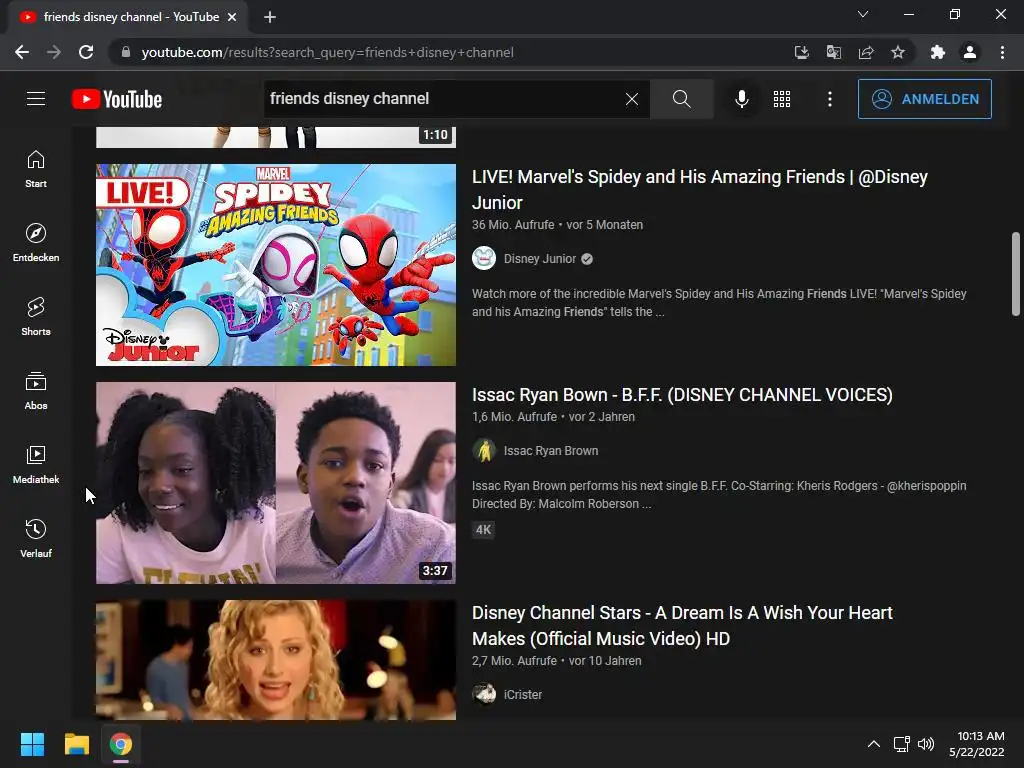The height and width of the screenshot is (768, 1024).
Task: Click '36 Mio. Aufrufe' metadata text
Action: [513, 225]
